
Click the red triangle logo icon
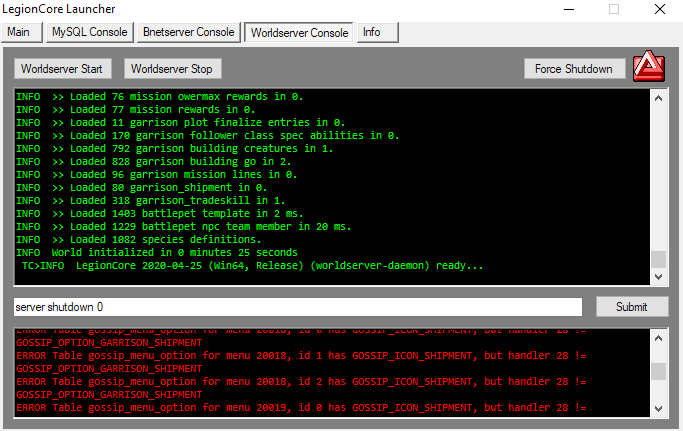[649, 66]
